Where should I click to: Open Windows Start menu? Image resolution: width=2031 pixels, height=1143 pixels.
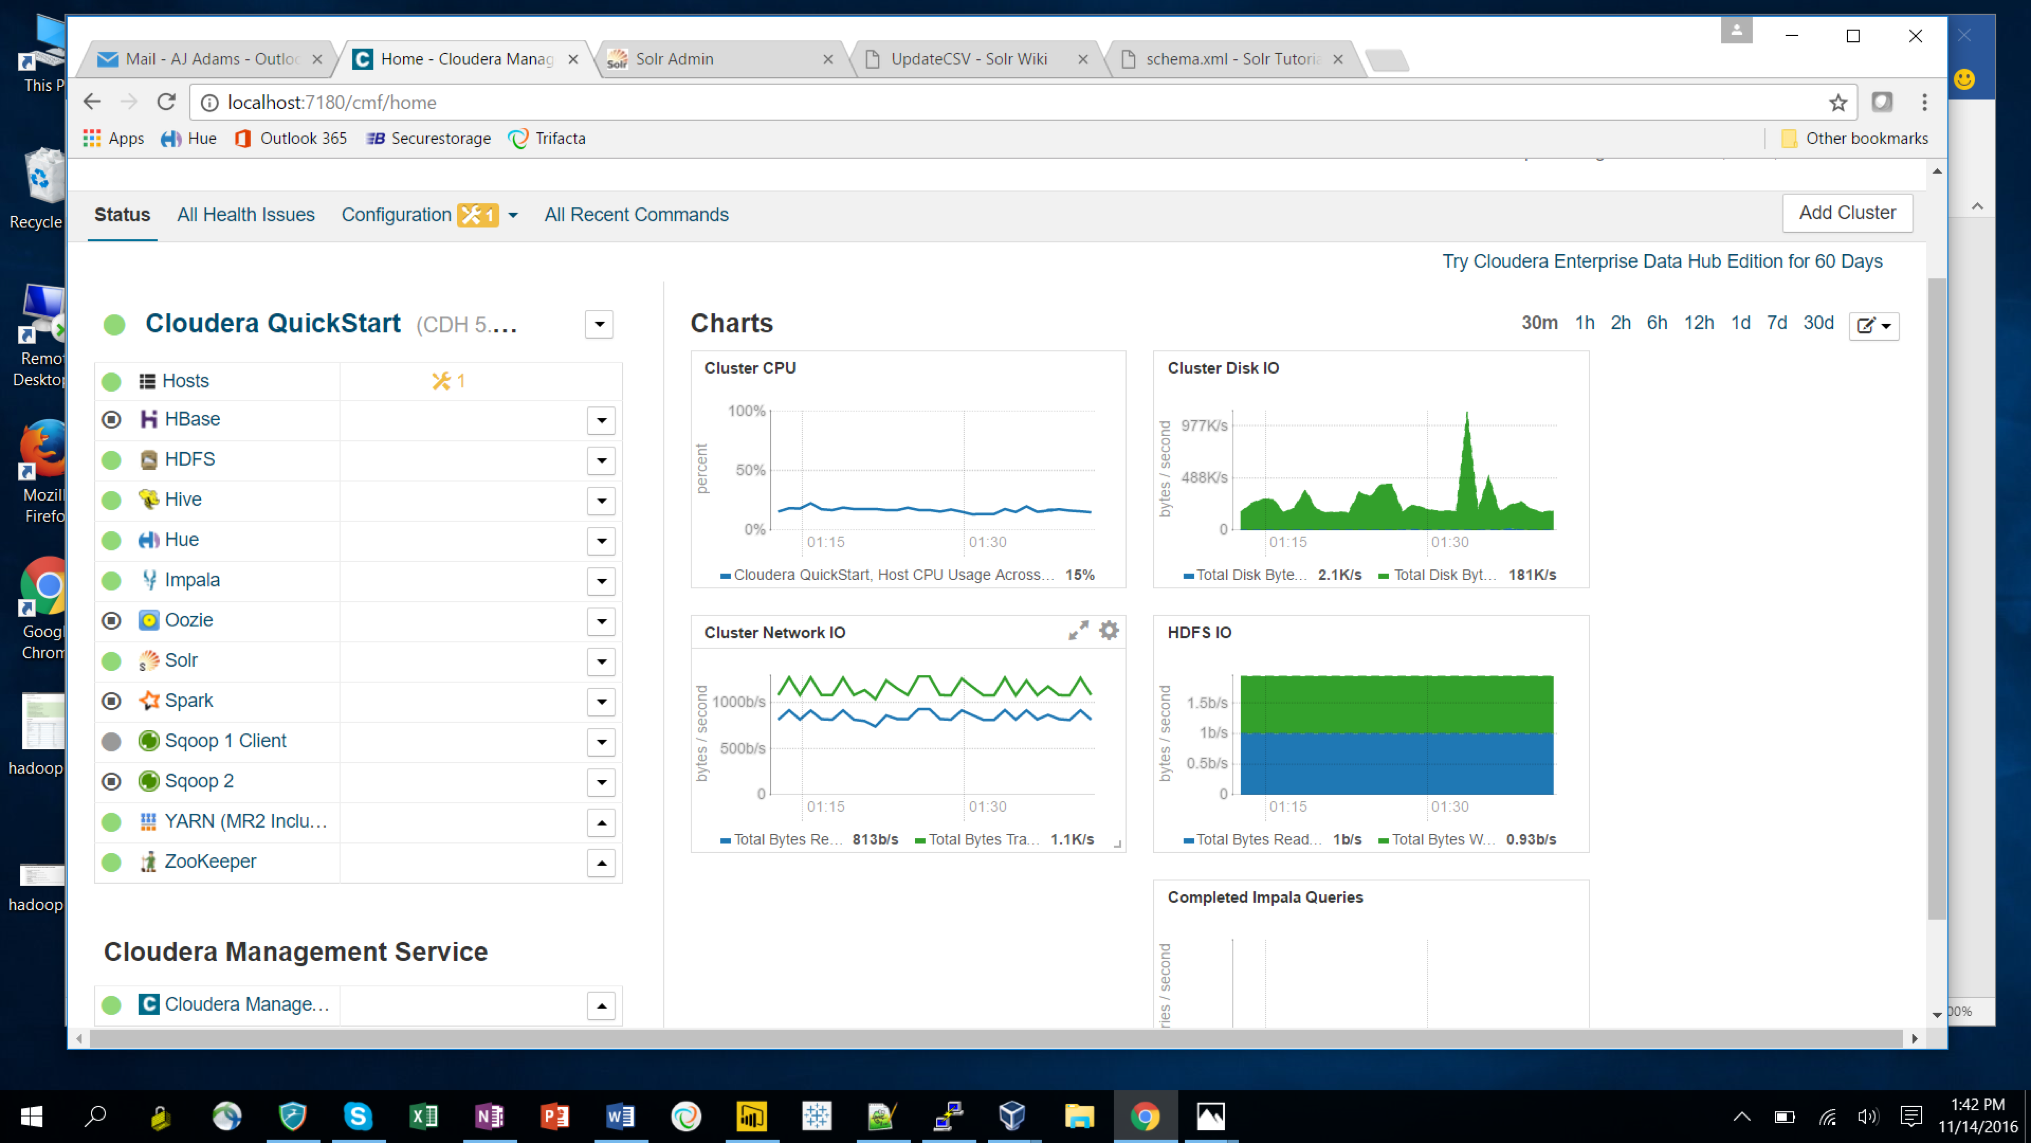pyautogui.click(x=31, y=1116)
